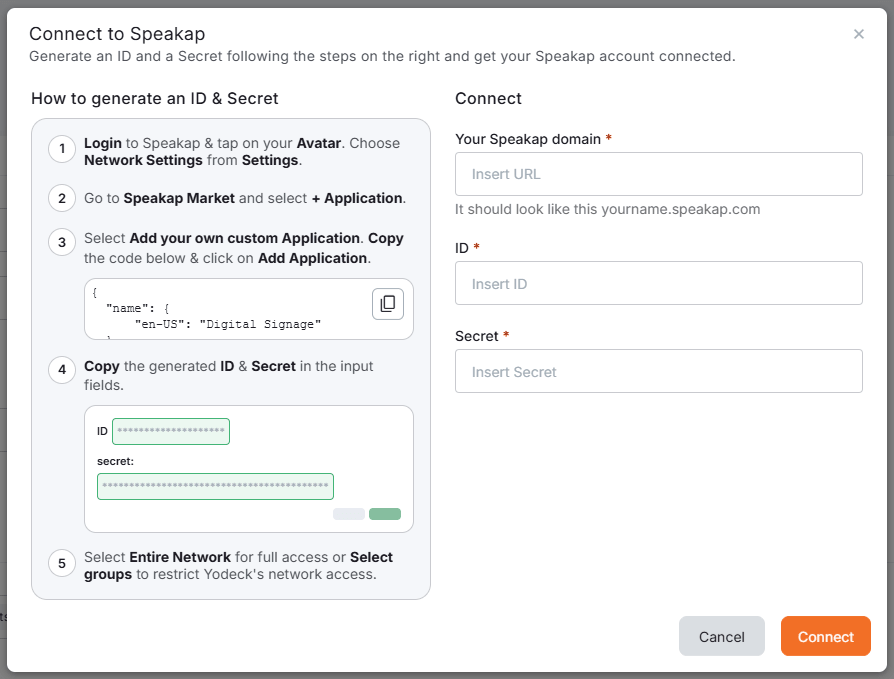Click the 'How to generate an ID & Secret' heading

(x=155, y=99)
